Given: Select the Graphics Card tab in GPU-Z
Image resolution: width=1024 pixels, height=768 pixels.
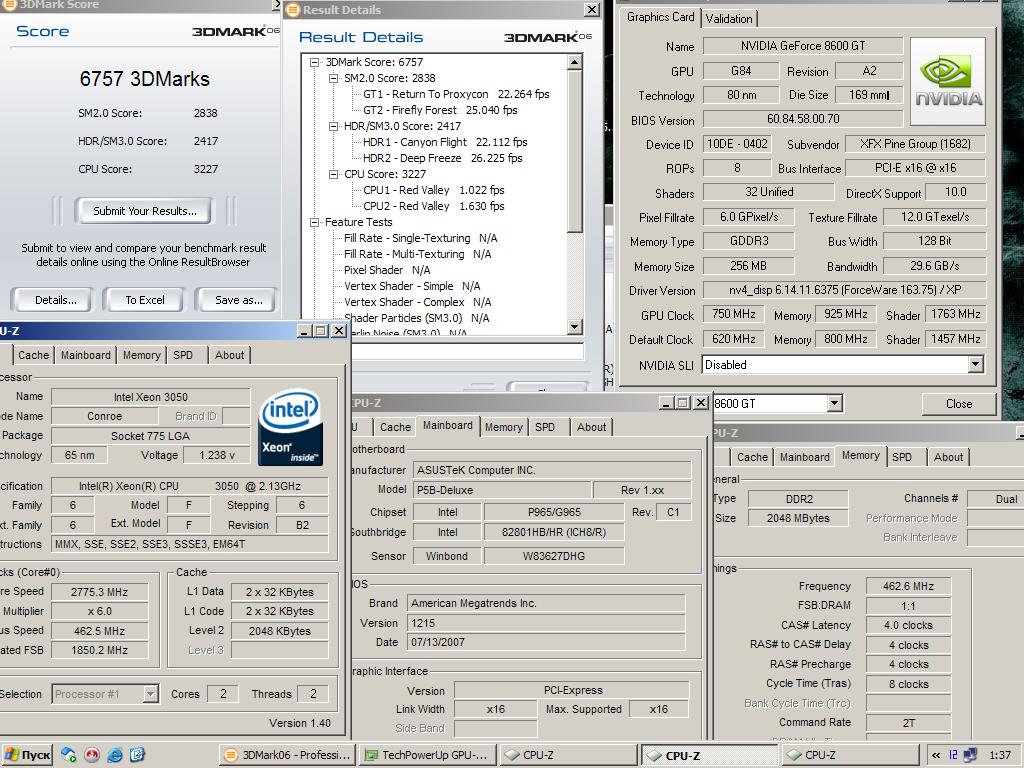Looking at the screenshot, I should pos(660,17).
